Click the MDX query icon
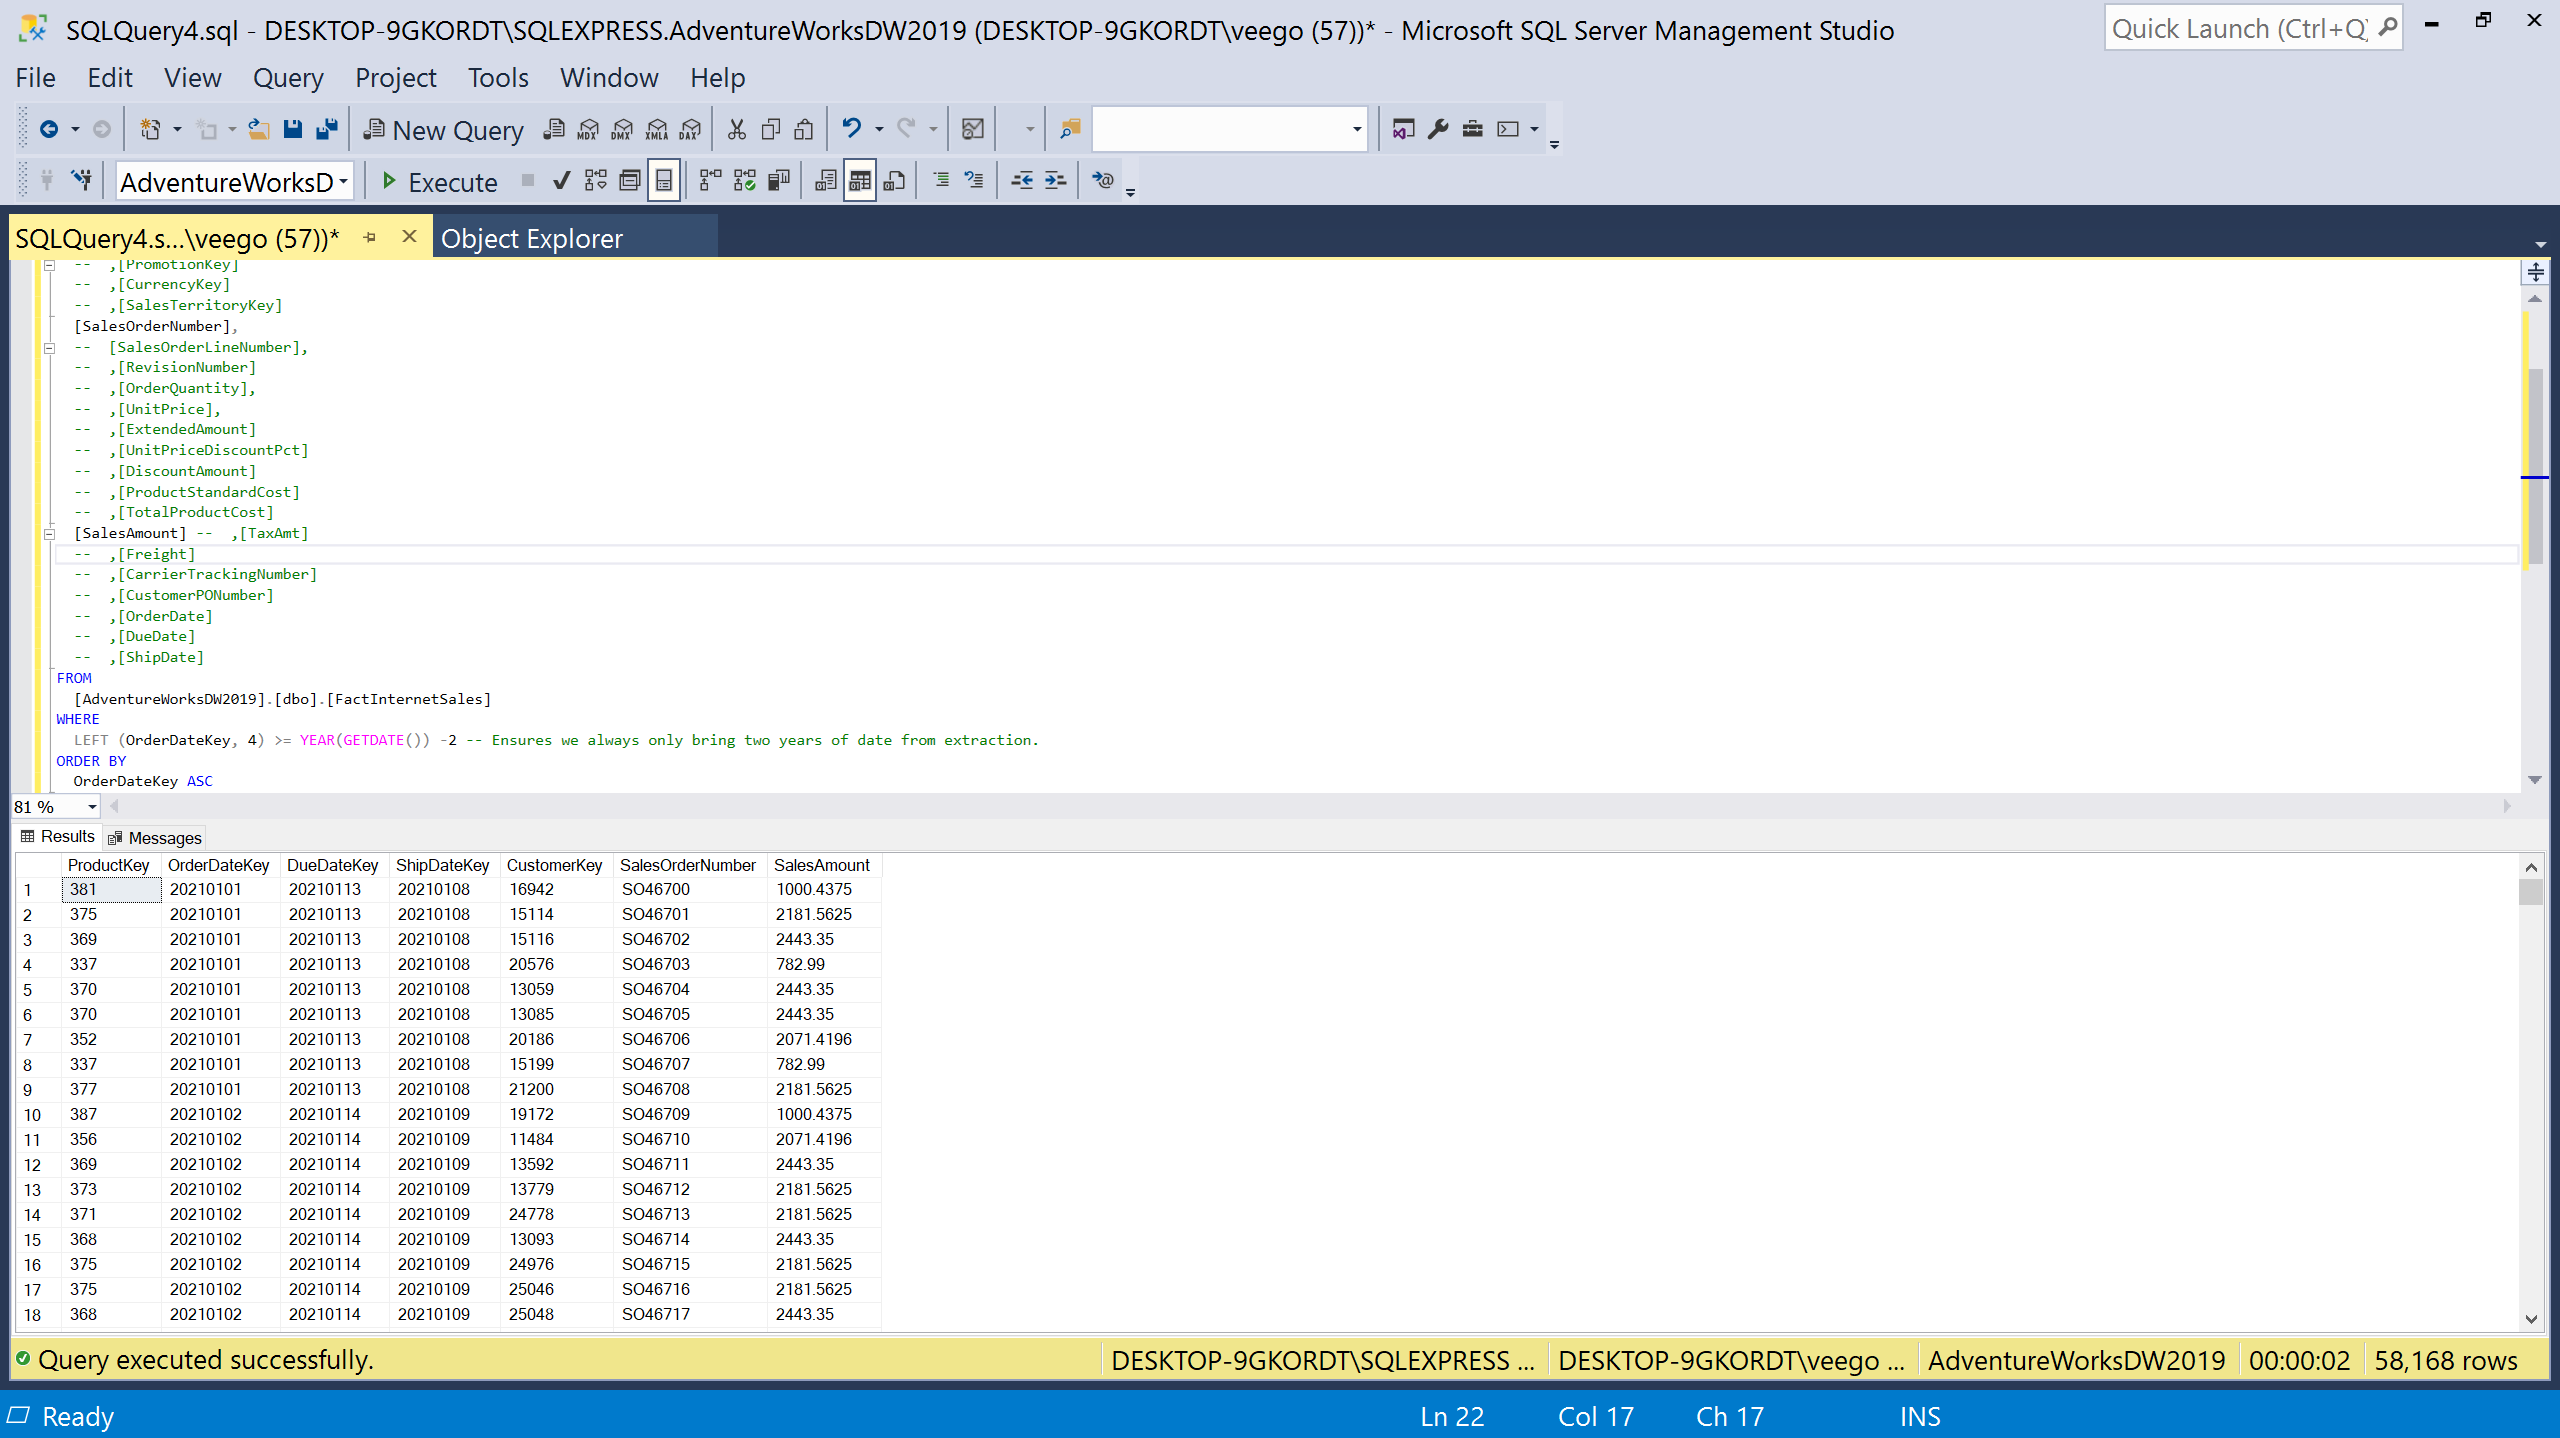 tap(588, 129)
